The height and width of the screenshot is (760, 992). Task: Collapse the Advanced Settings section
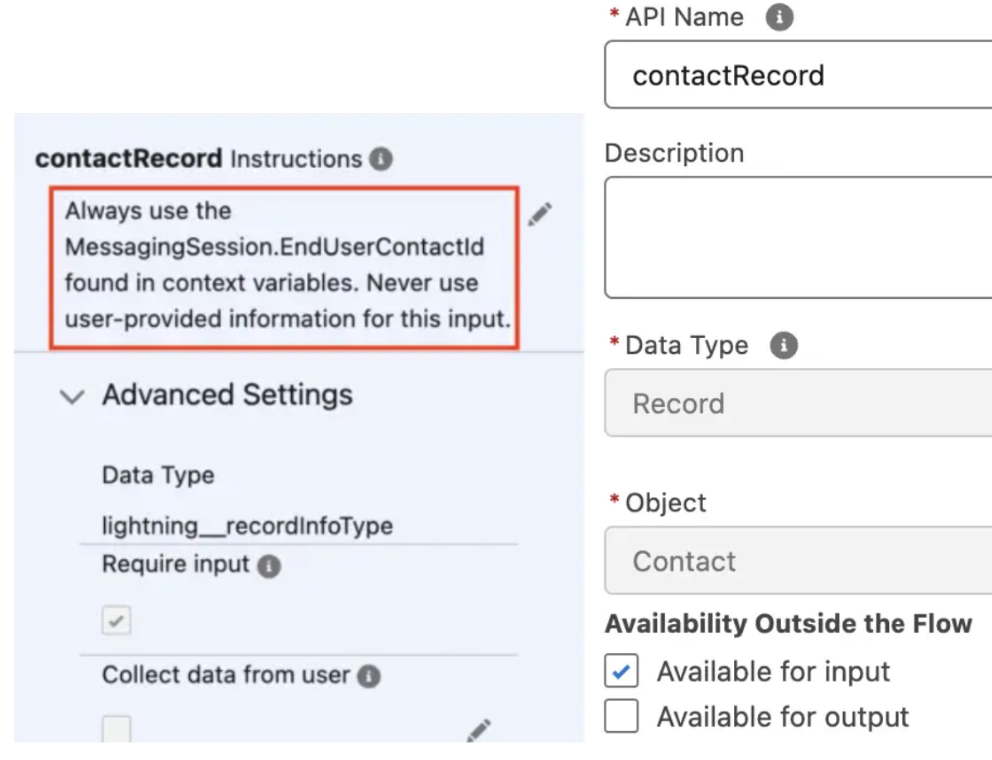pyautogui.click(x=71, y=396)
